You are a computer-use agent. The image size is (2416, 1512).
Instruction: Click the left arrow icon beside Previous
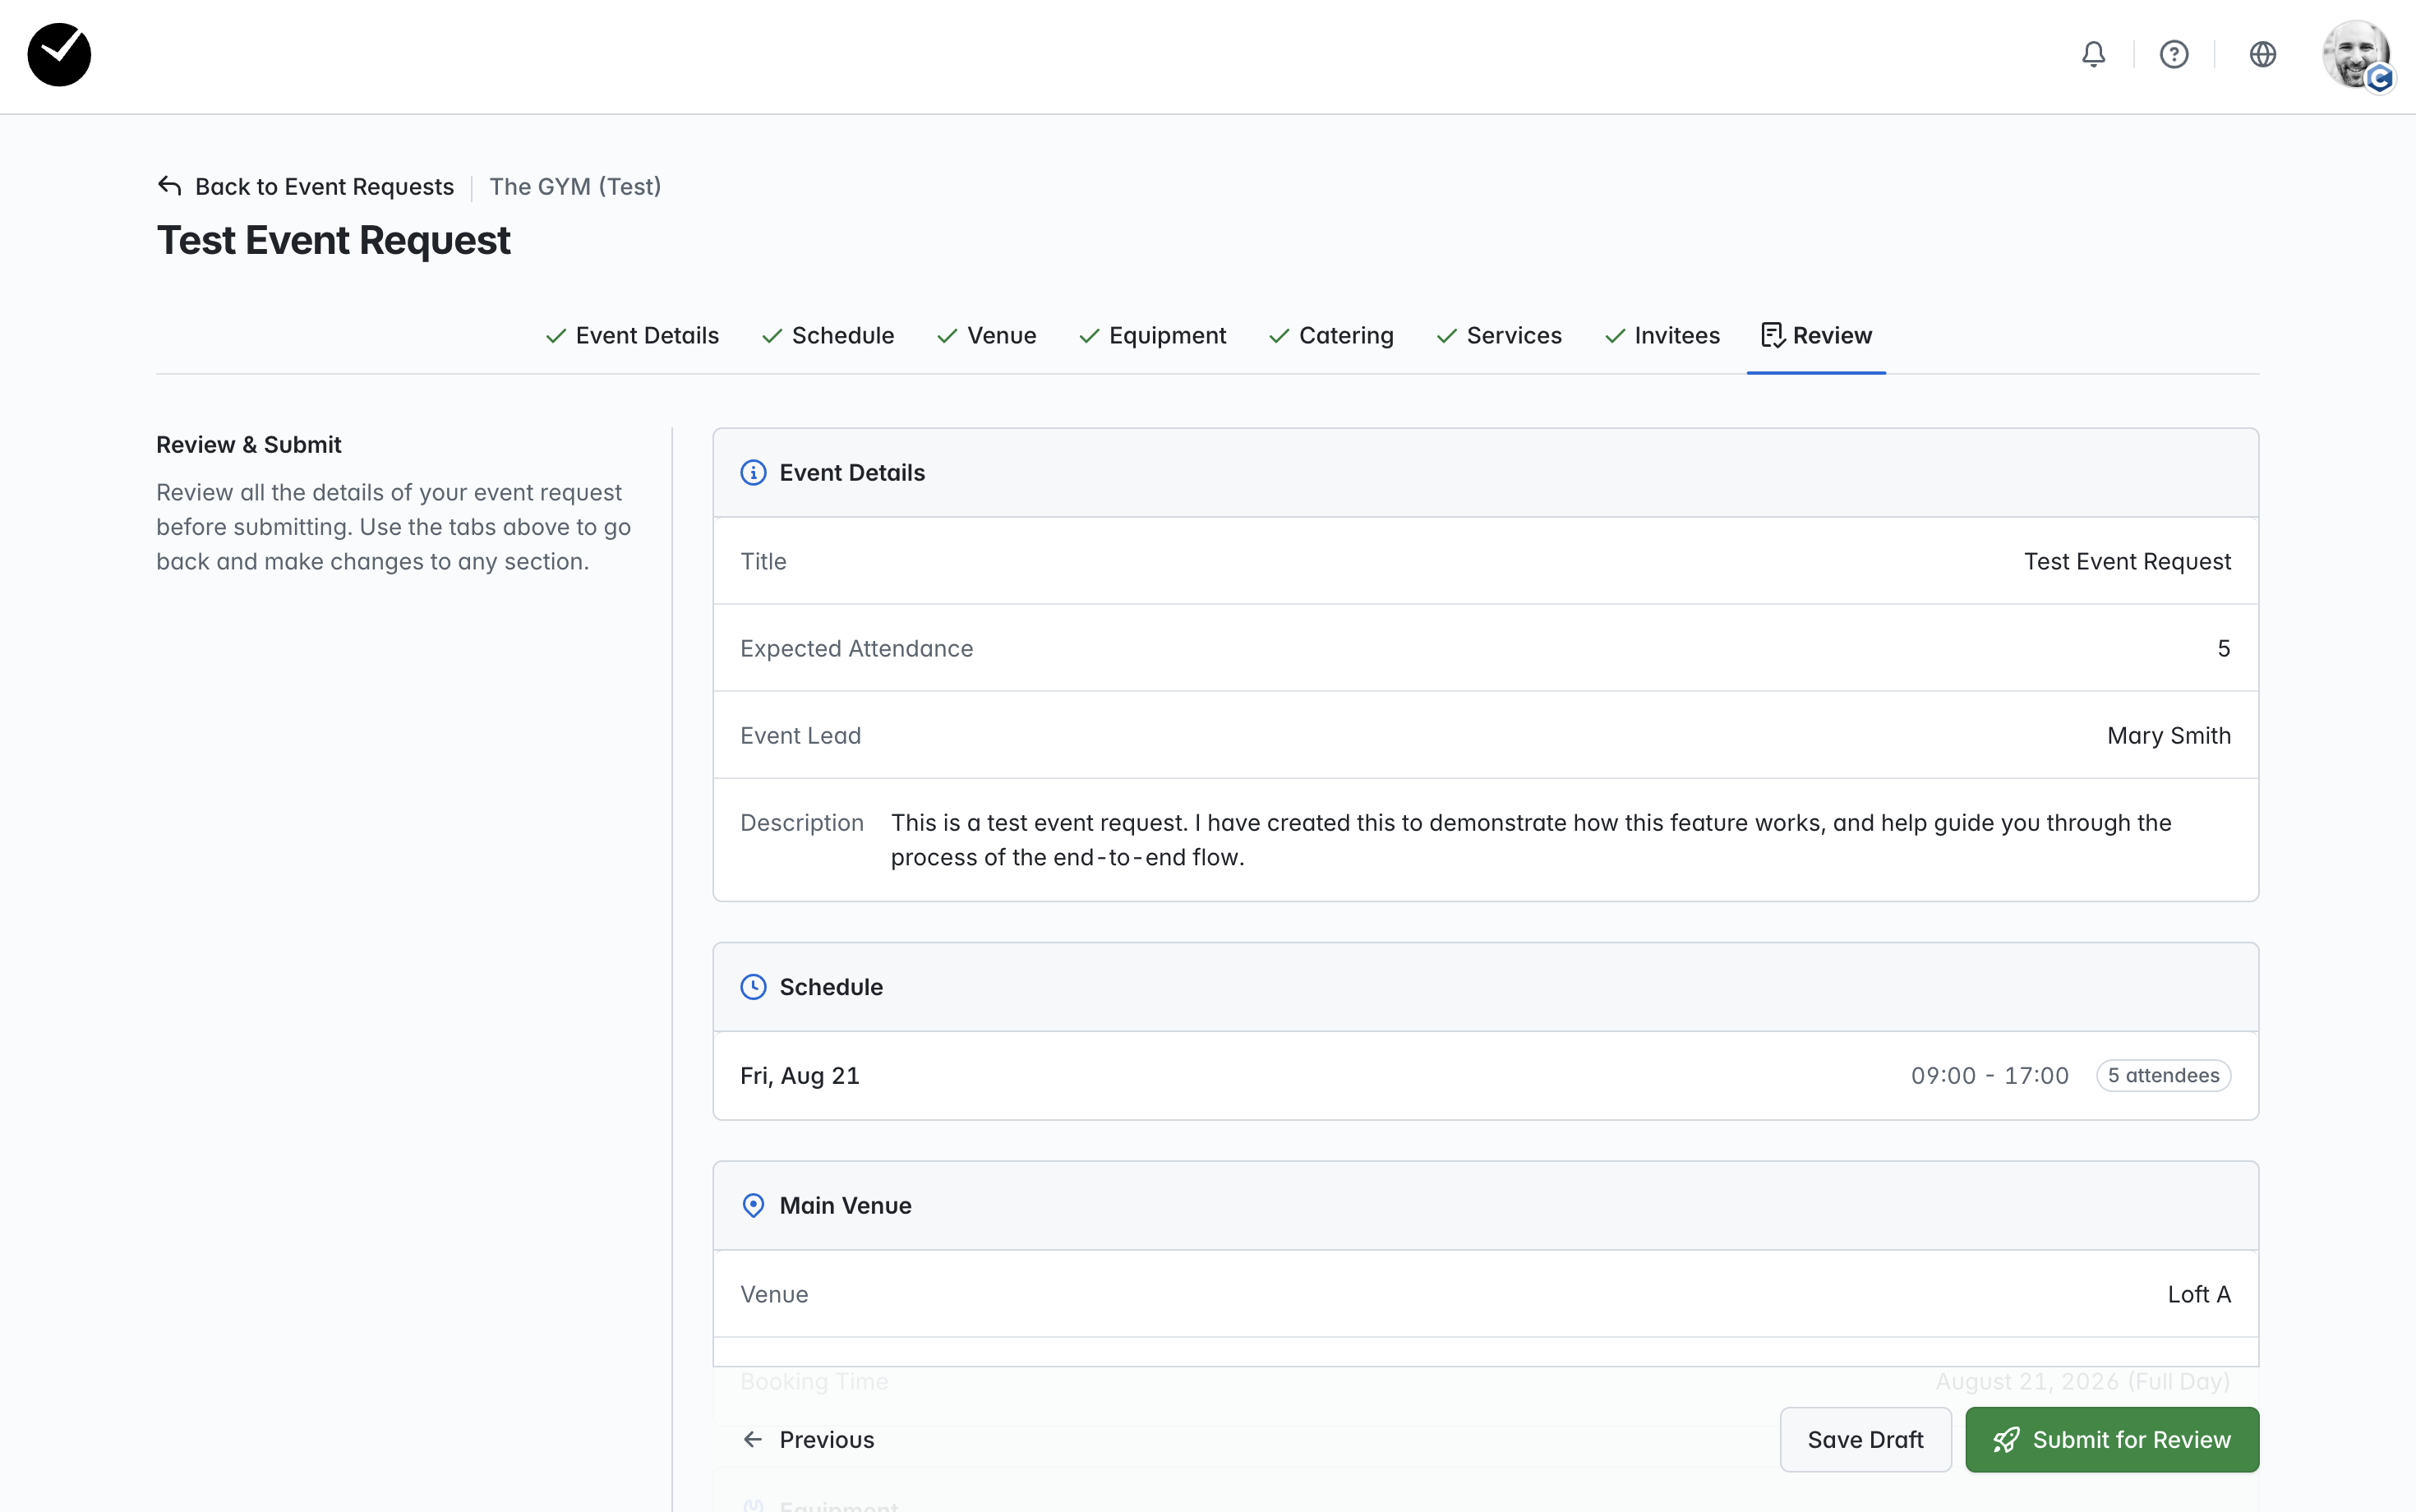[753, 1440]
